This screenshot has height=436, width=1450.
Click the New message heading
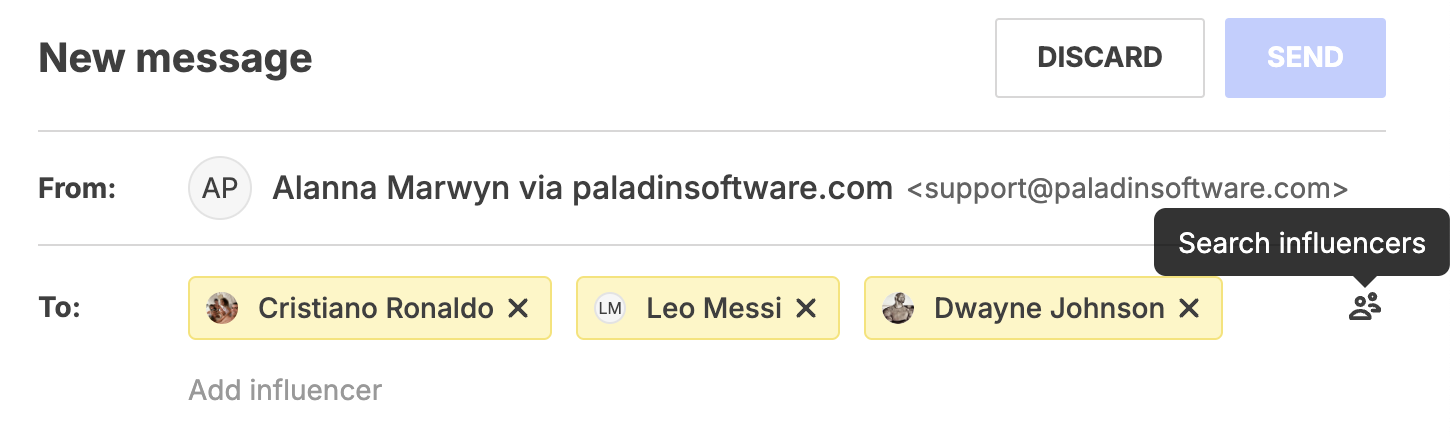tap(175, 58)
